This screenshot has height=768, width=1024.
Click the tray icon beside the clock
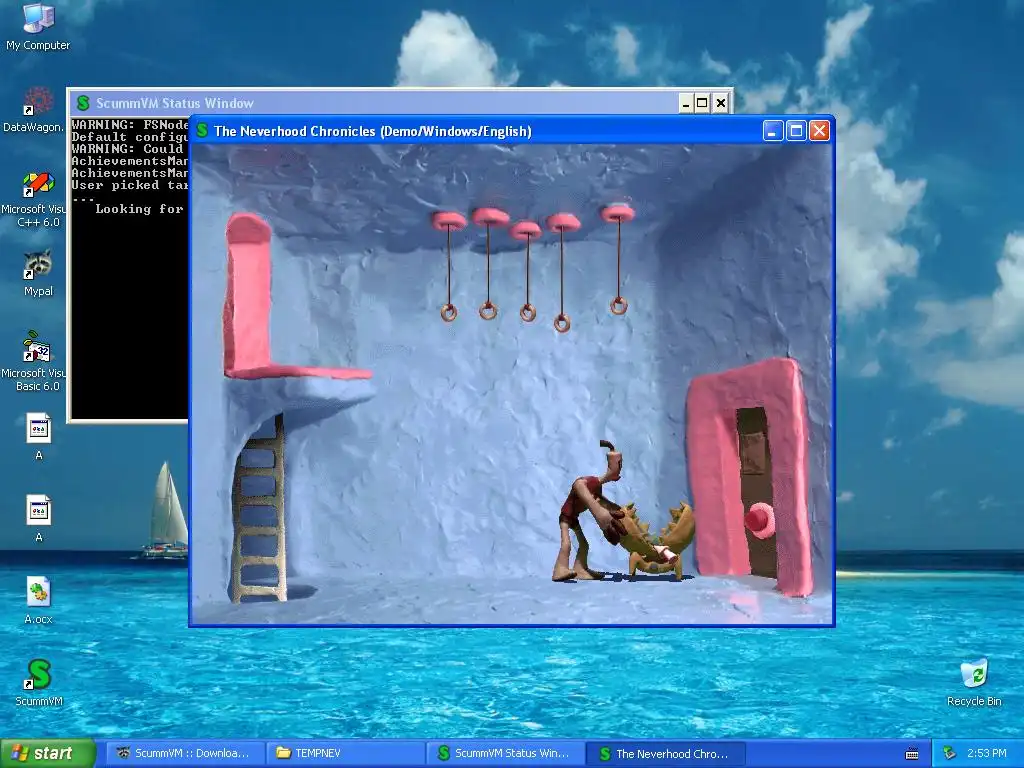point(950,753)
